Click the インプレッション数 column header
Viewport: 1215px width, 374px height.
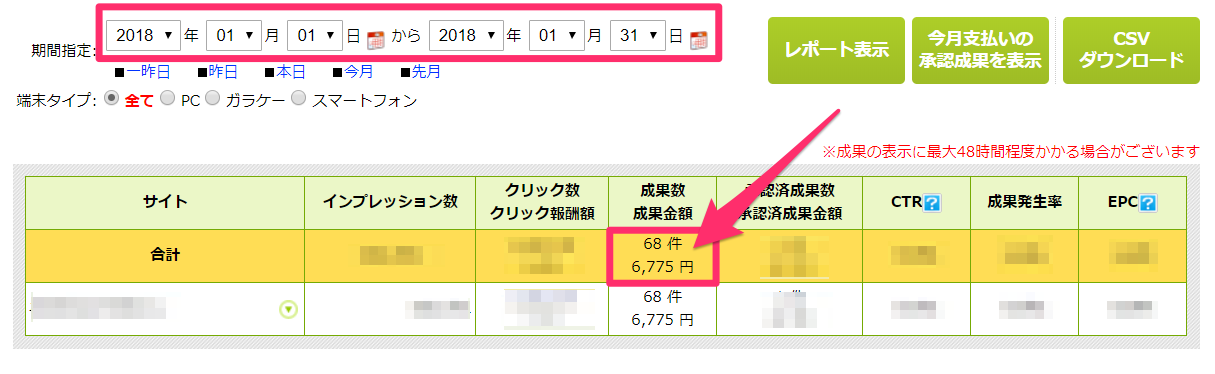pyautogui.click(x=390, y=202)
